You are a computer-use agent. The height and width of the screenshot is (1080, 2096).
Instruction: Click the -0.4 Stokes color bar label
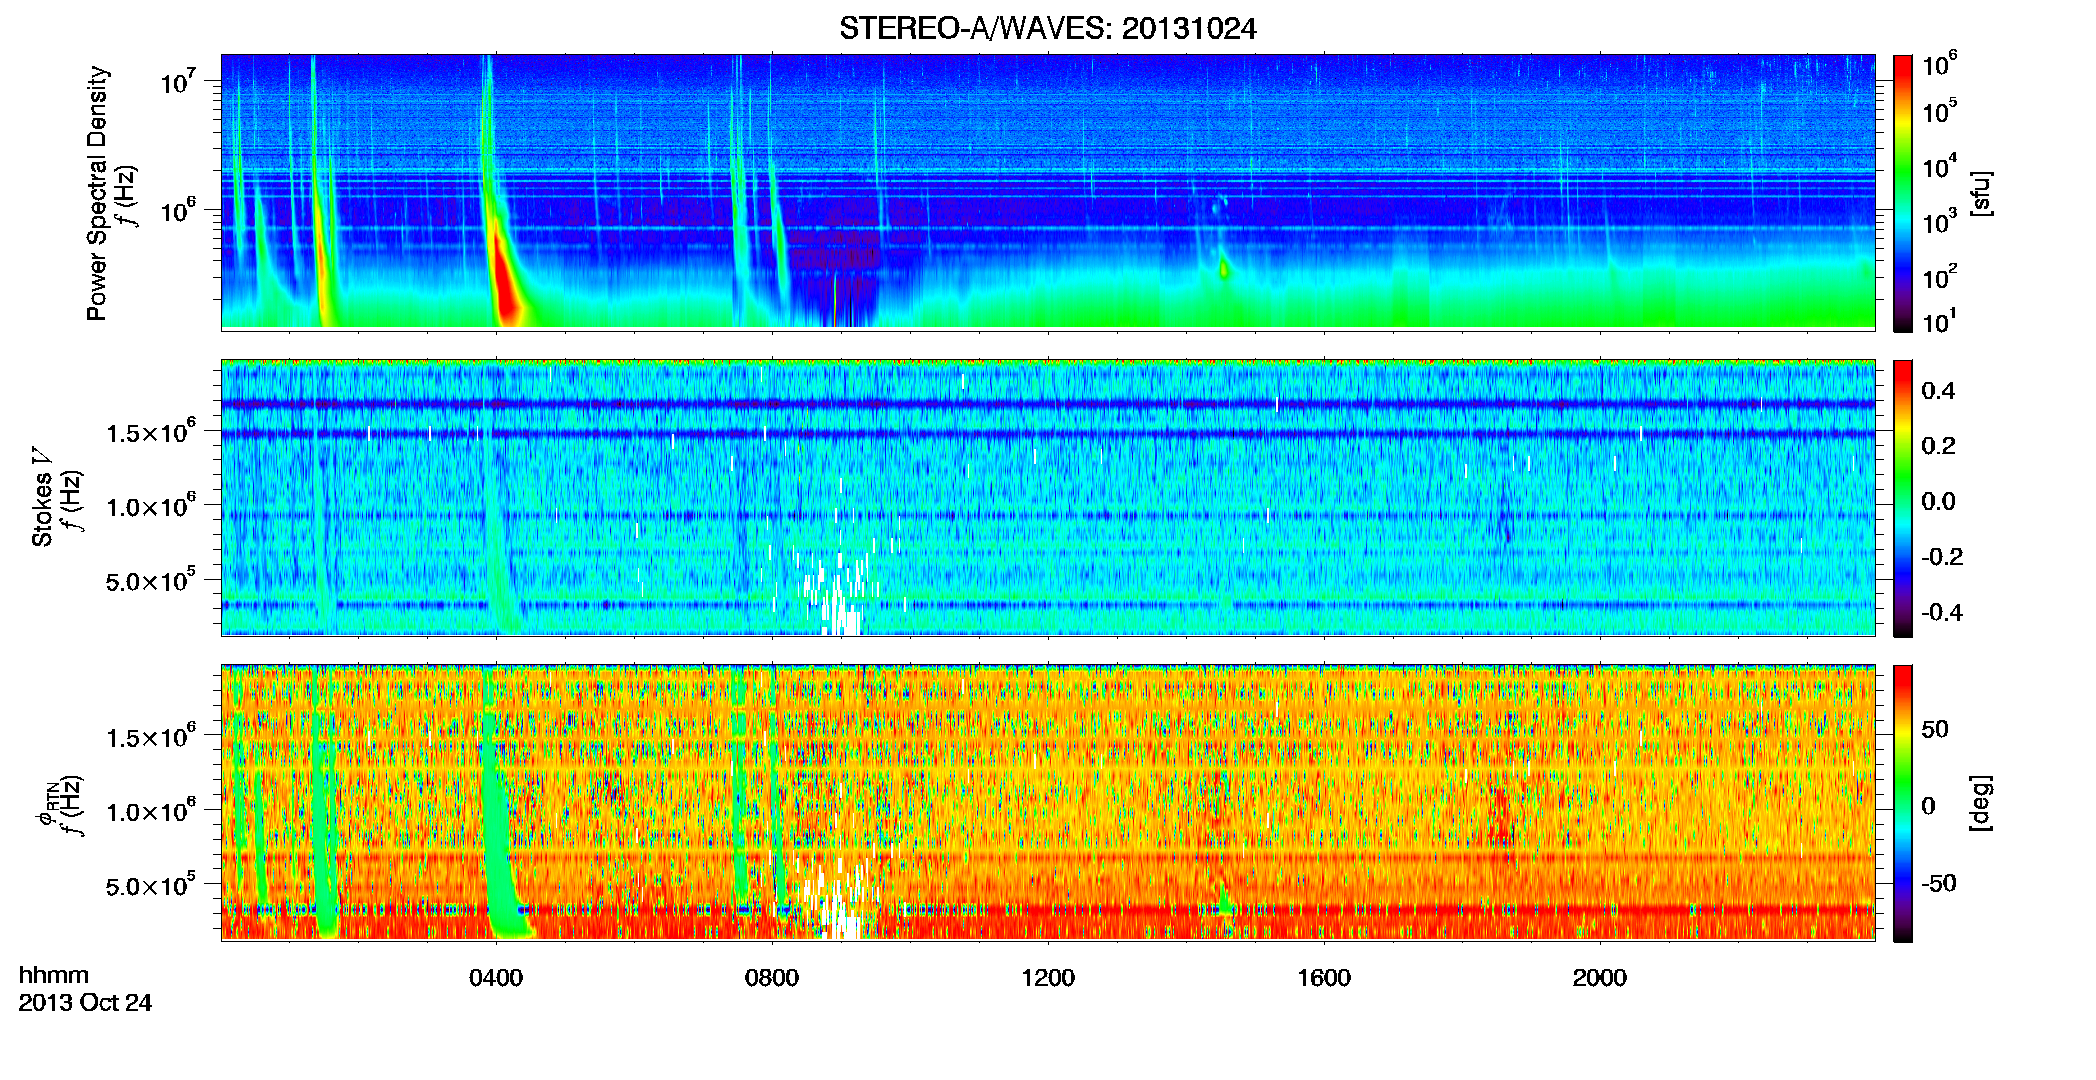[x=1942, y=612]
